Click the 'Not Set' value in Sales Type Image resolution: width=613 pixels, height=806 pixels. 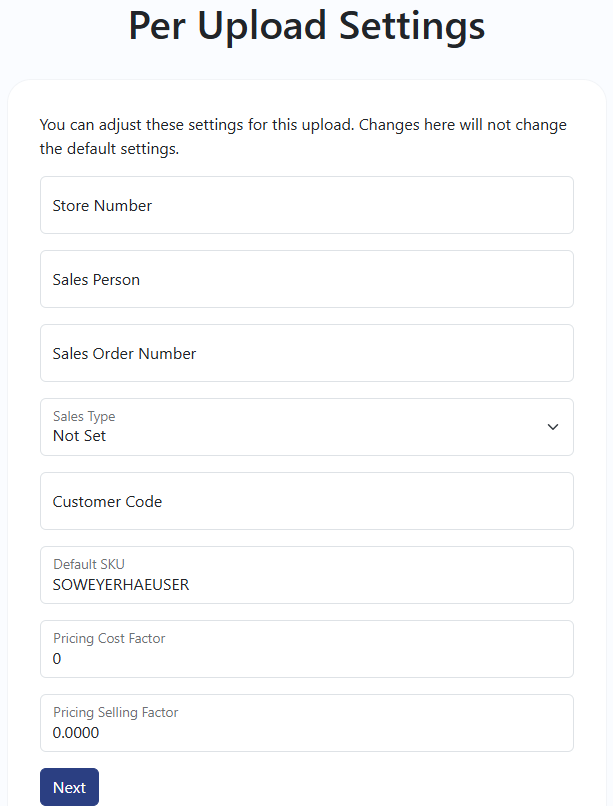click(x=80, y=436)
